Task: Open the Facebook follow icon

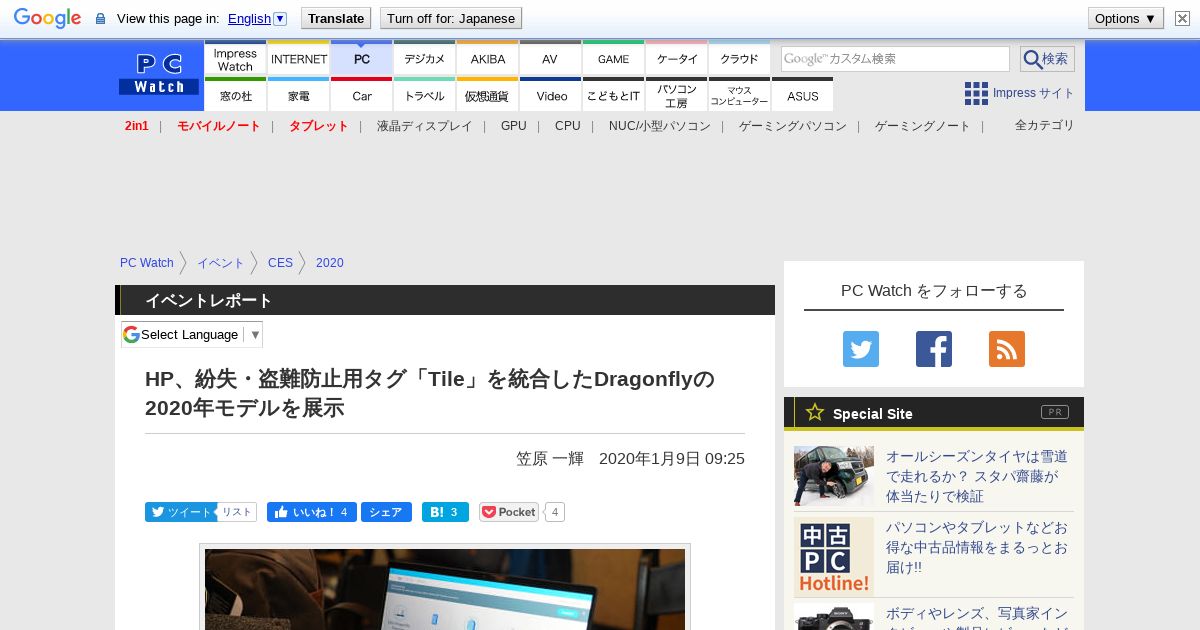Action: 934,349
